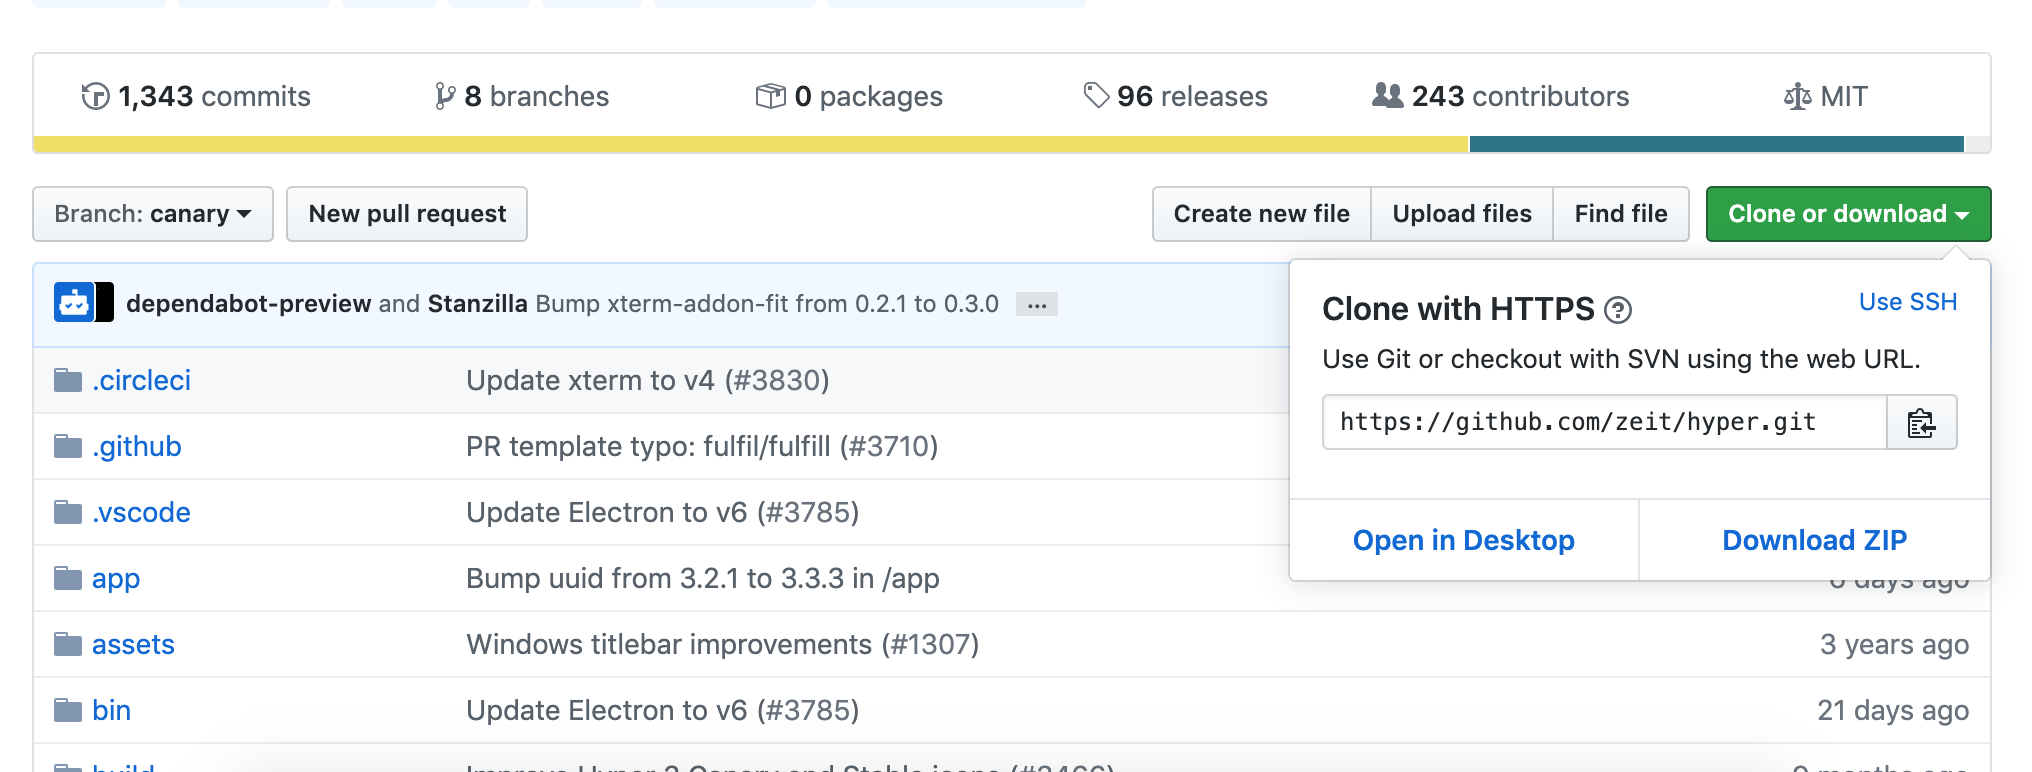Switch to Use SSH
2032x772 pixels.
(1908, 302)
